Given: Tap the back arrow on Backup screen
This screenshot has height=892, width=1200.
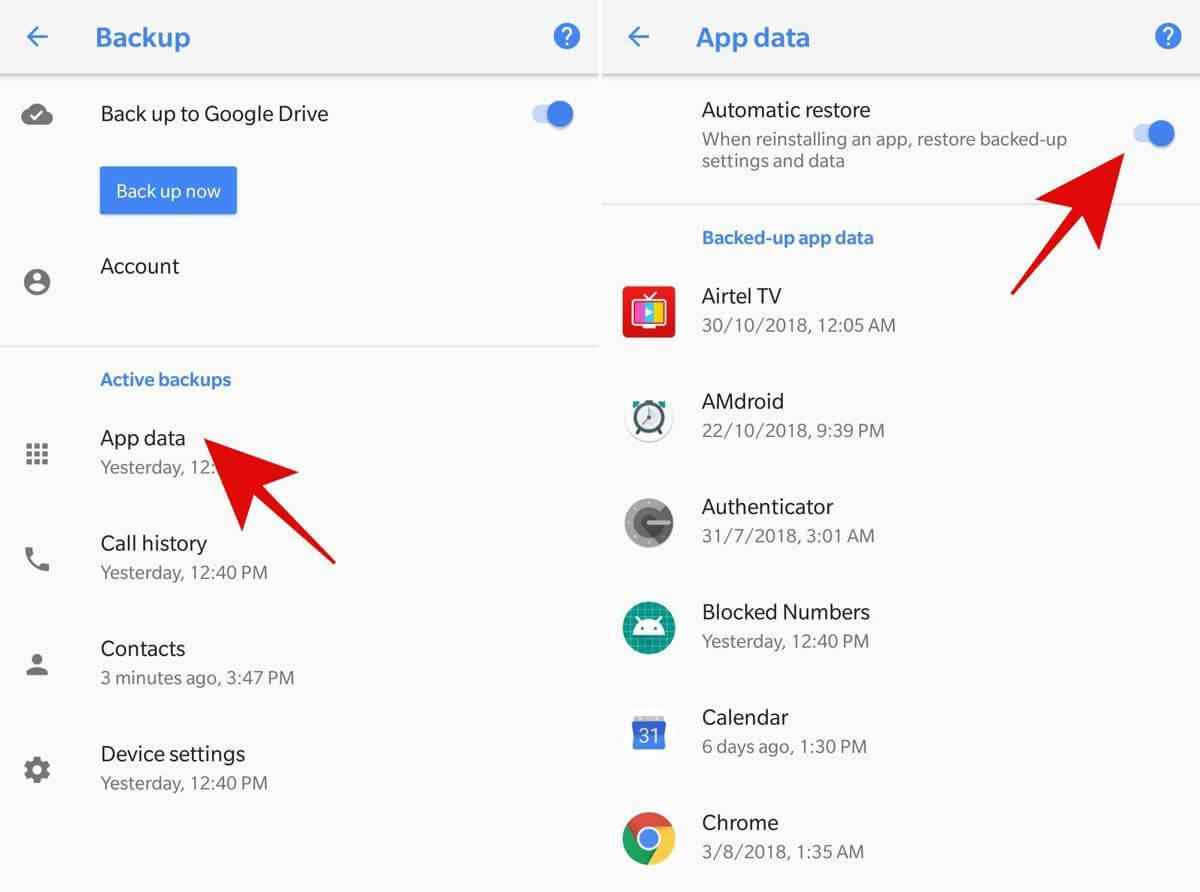Looking at the screenshot, I should click(x=37, y=37).
